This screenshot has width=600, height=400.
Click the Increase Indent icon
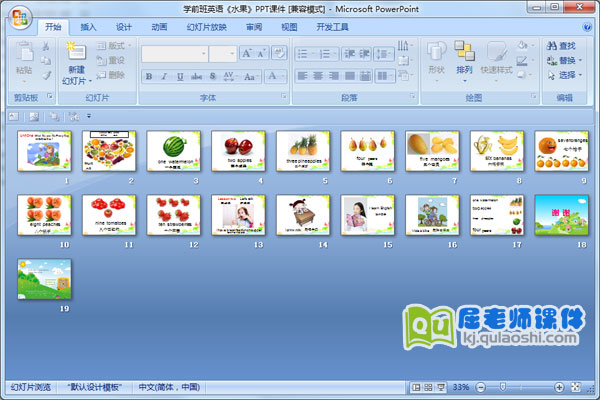[x=364, y=54]
